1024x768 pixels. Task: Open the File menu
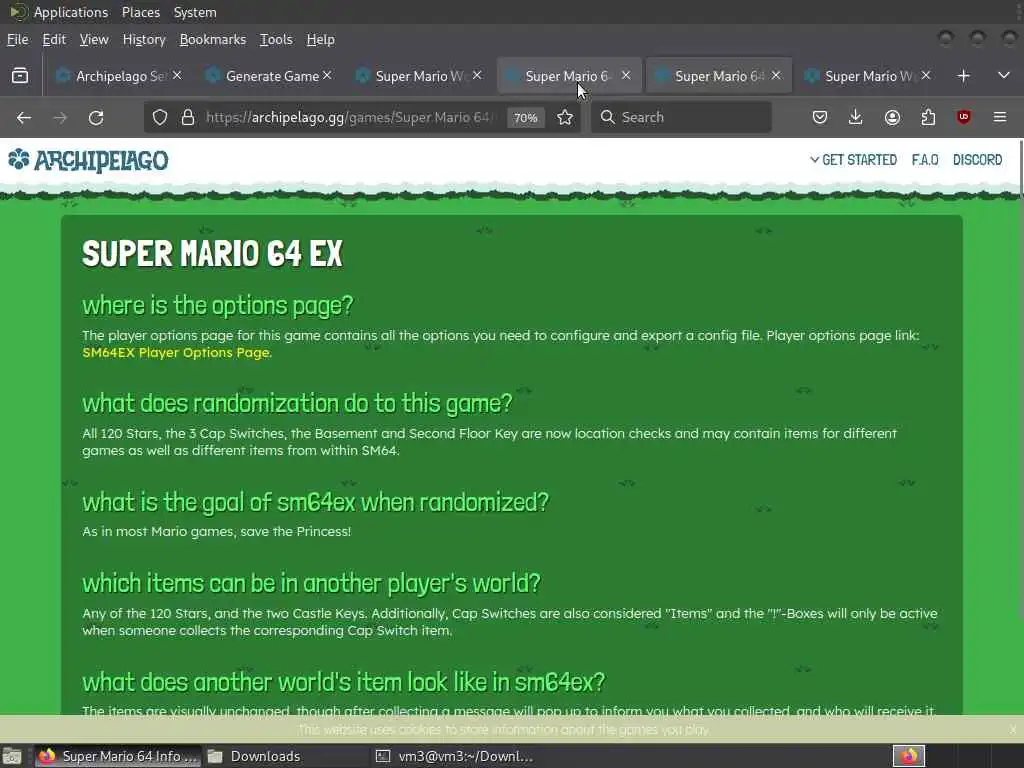click(x=18, y=39)
